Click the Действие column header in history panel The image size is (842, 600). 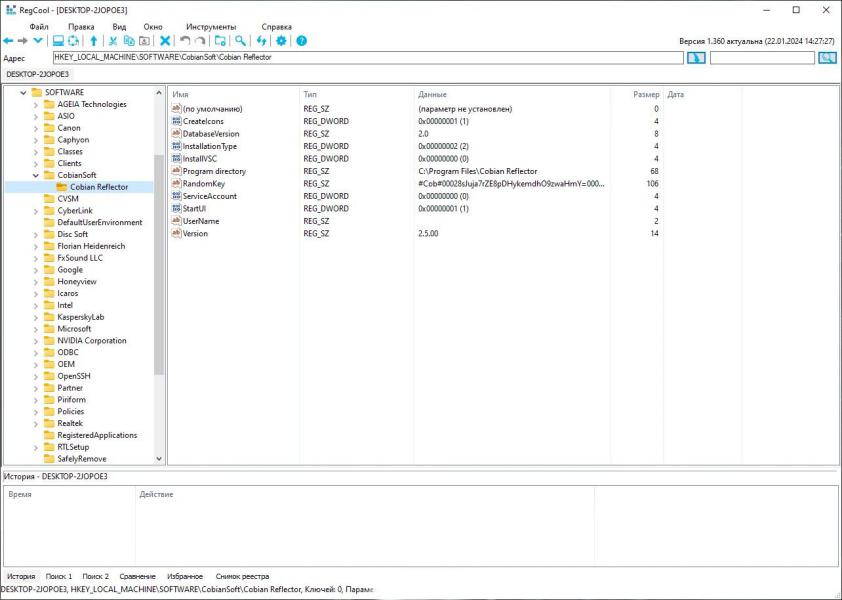click(365, 494)
